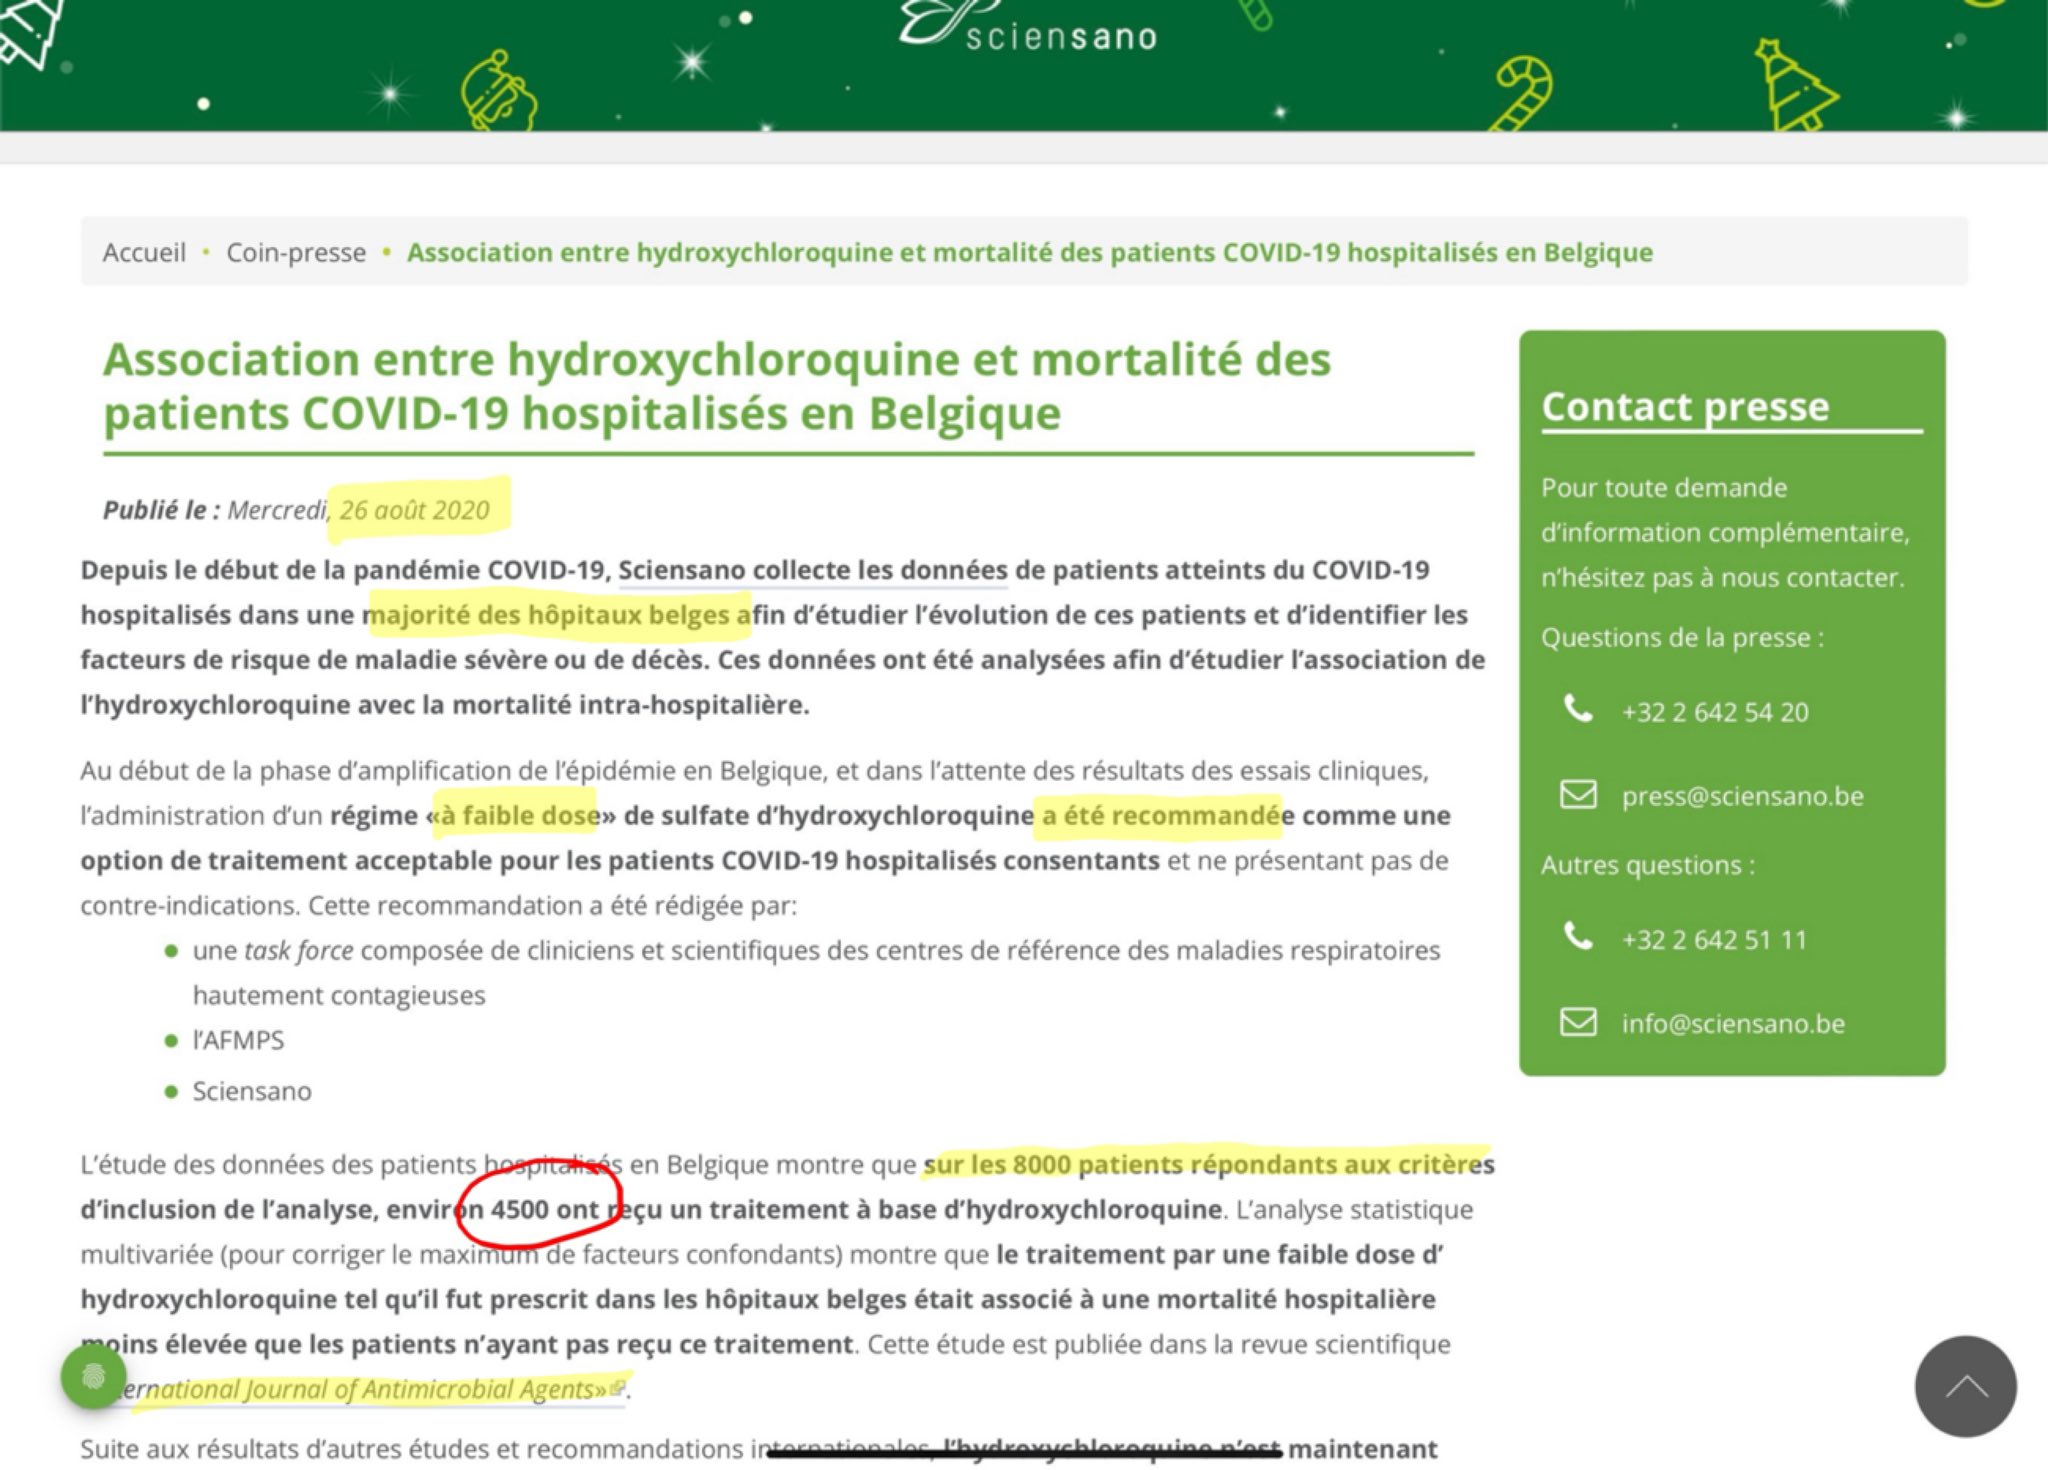Click the '4500 ont' figure in the paragraph
Viewport: 2048px width, 1470px height.
point(545,1210)
